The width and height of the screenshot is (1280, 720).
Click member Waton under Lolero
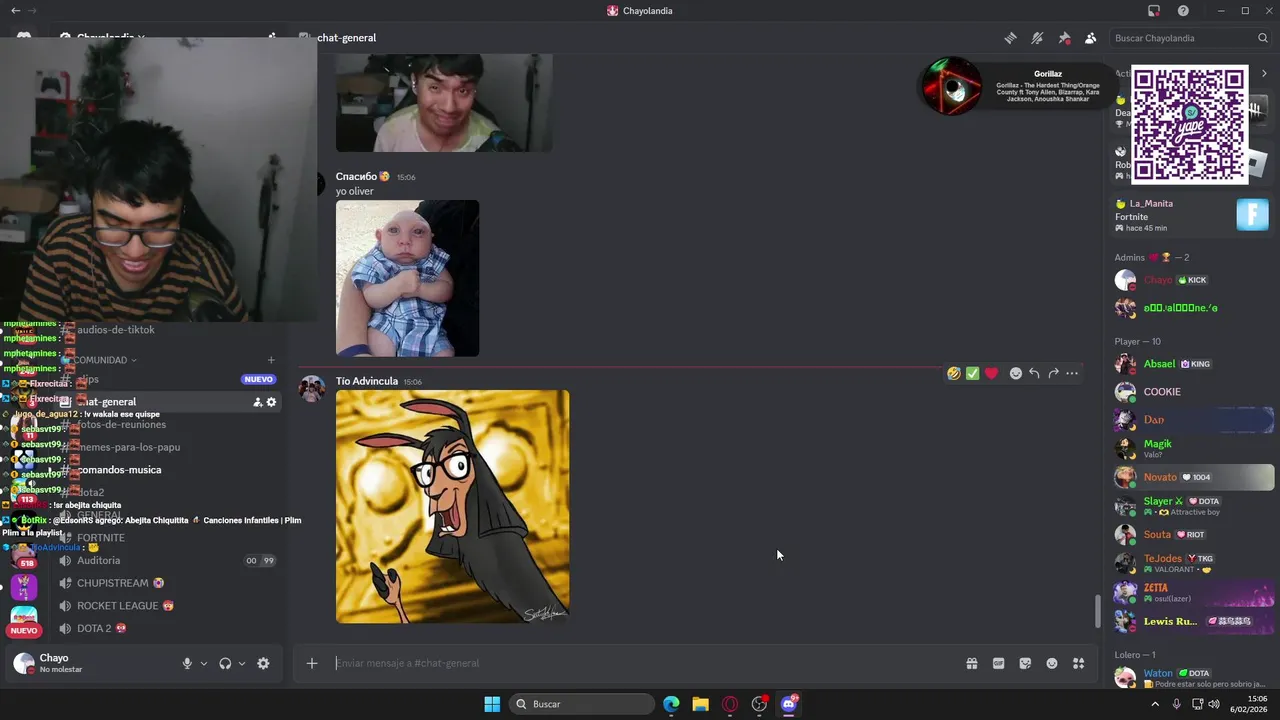click(1193, 678)
